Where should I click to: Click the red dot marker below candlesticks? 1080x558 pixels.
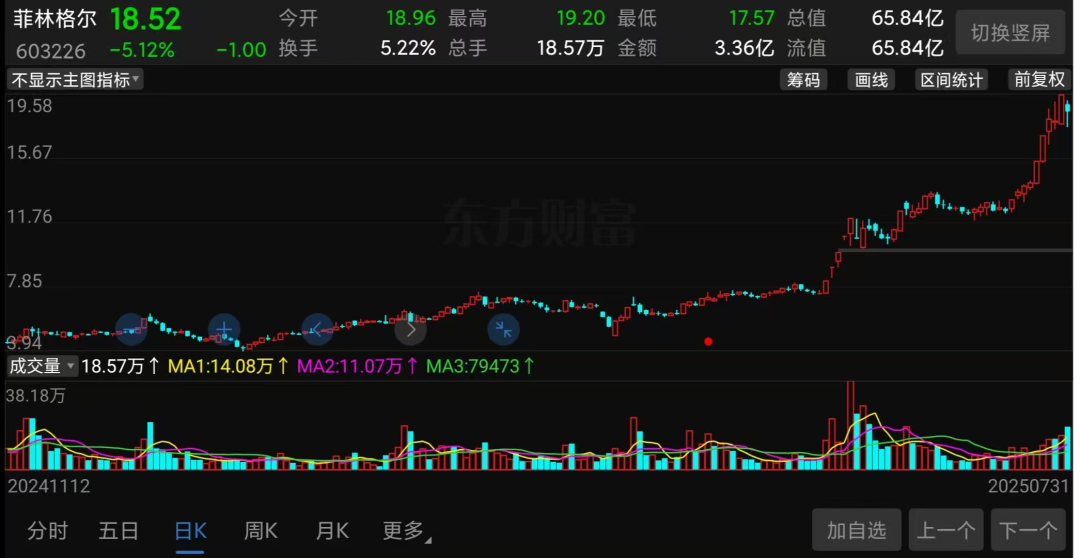(708, 341)
